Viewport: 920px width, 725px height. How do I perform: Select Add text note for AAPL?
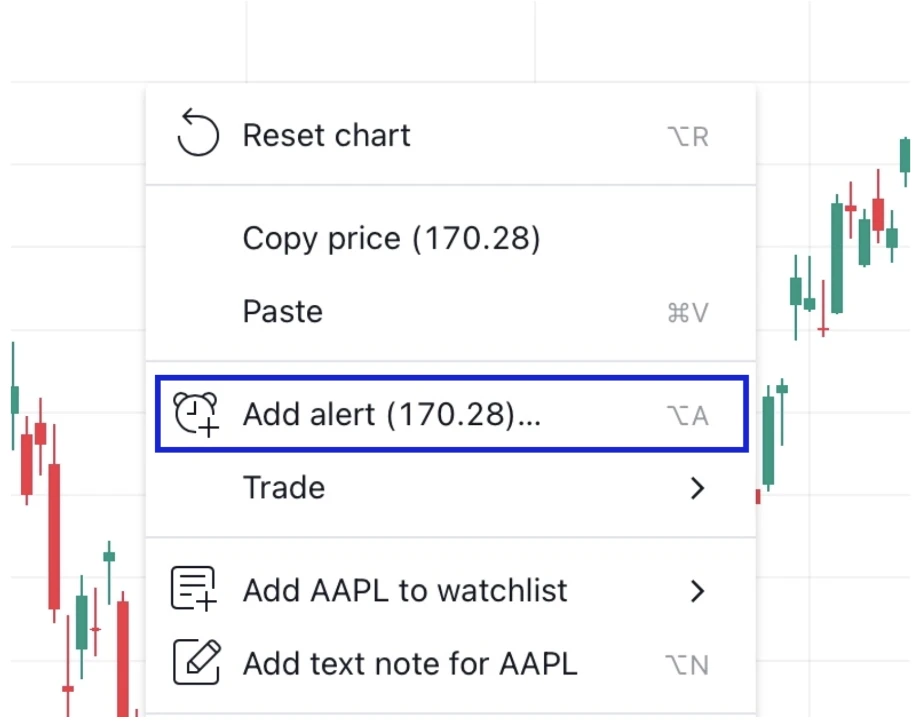(409, 663)
